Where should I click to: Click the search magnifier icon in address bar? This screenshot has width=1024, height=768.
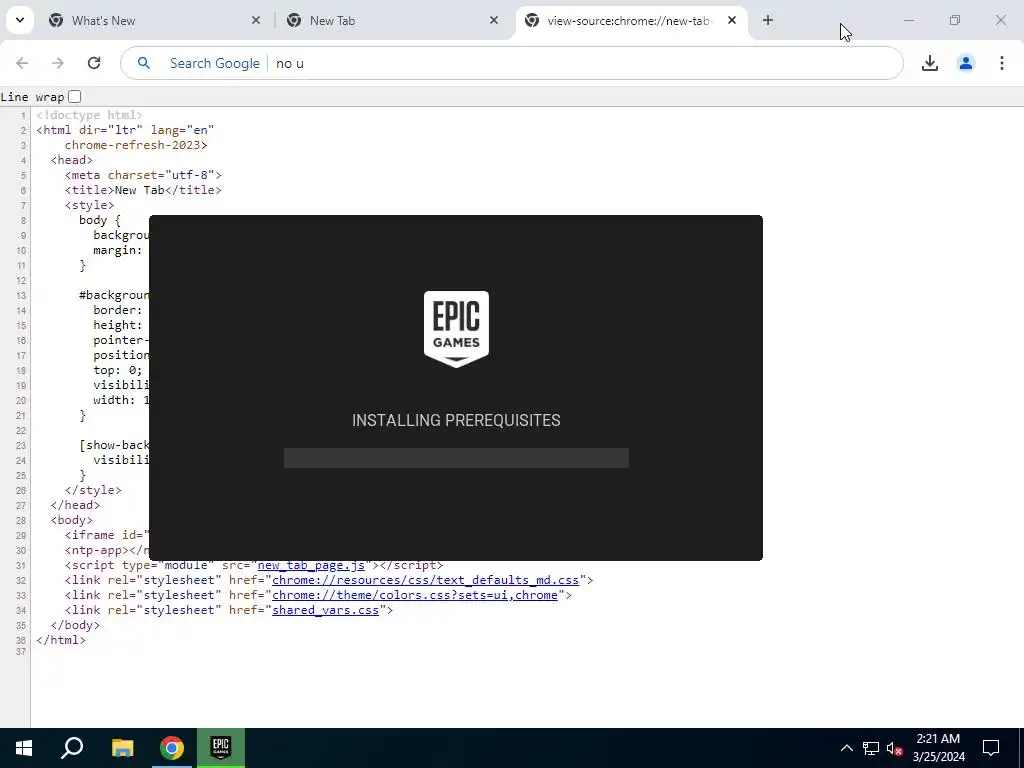(x=144, y=63)
